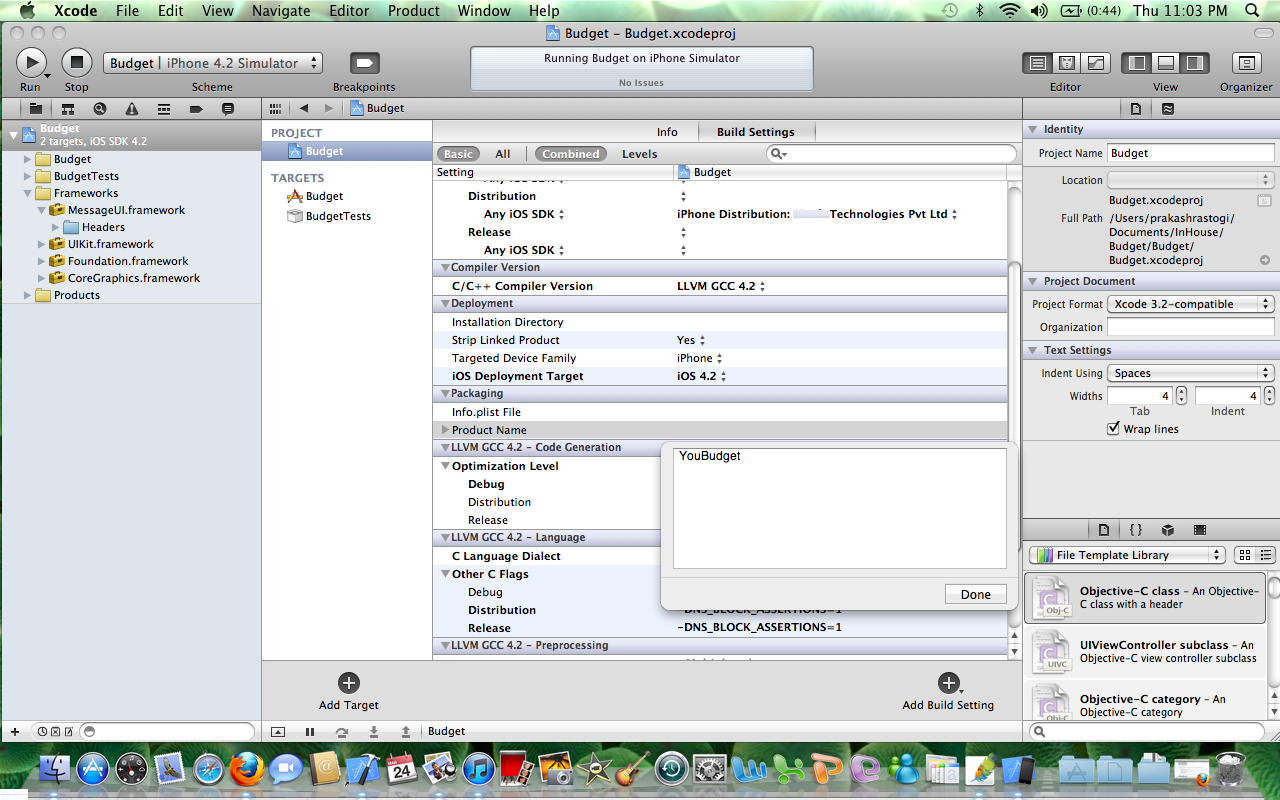Screen dimensions: 1280x800
Task: Select the Standard editor icon
Action: 1037,63
